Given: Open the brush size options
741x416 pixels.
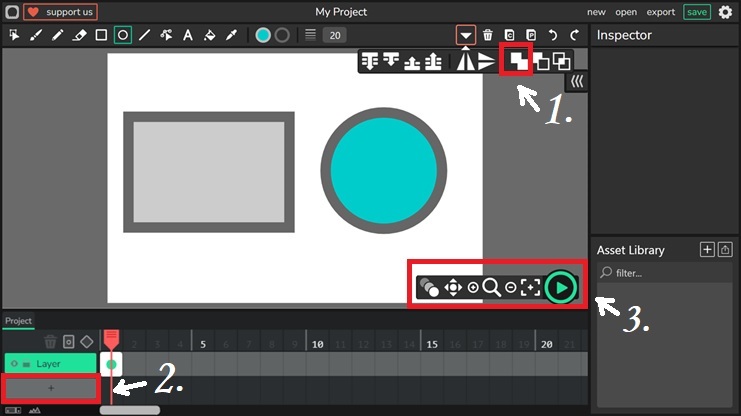Looking at the screenshot, I should pyautogui.click(x=311, y=35).
